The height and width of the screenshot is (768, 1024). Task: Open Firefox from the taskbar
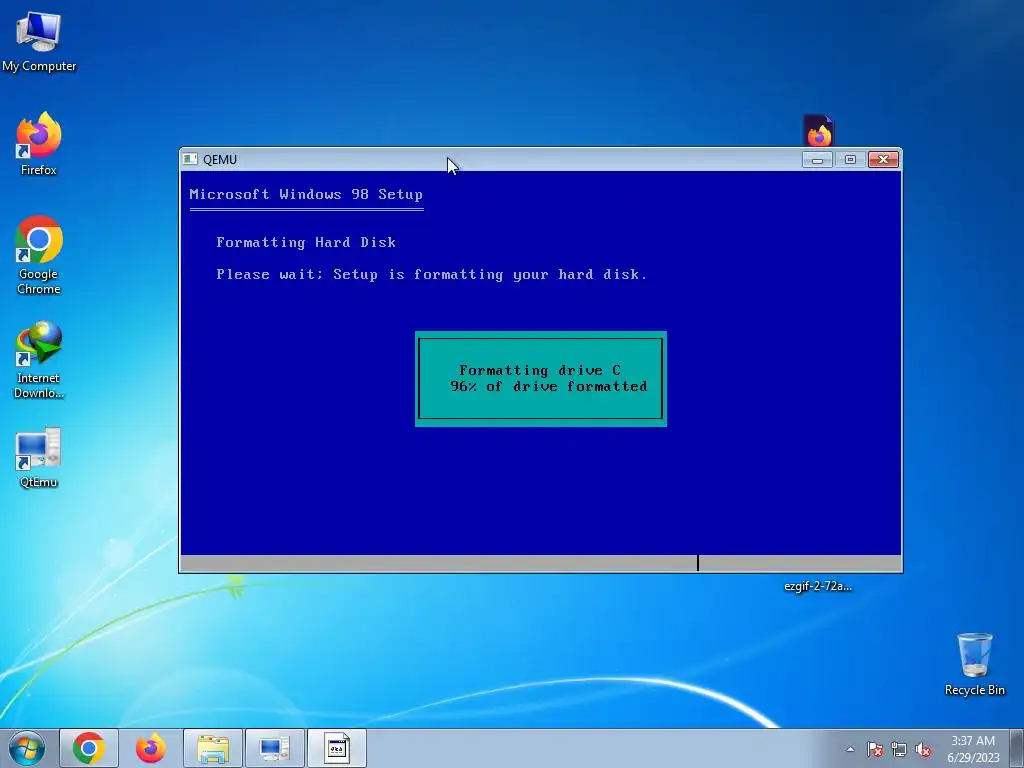151,748
